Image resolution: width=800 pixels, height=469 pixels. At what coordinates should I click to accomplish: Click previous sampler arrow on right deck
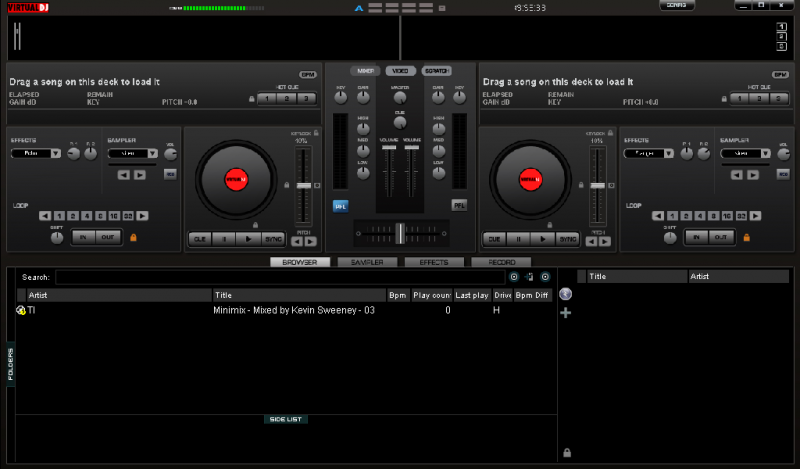737,175
